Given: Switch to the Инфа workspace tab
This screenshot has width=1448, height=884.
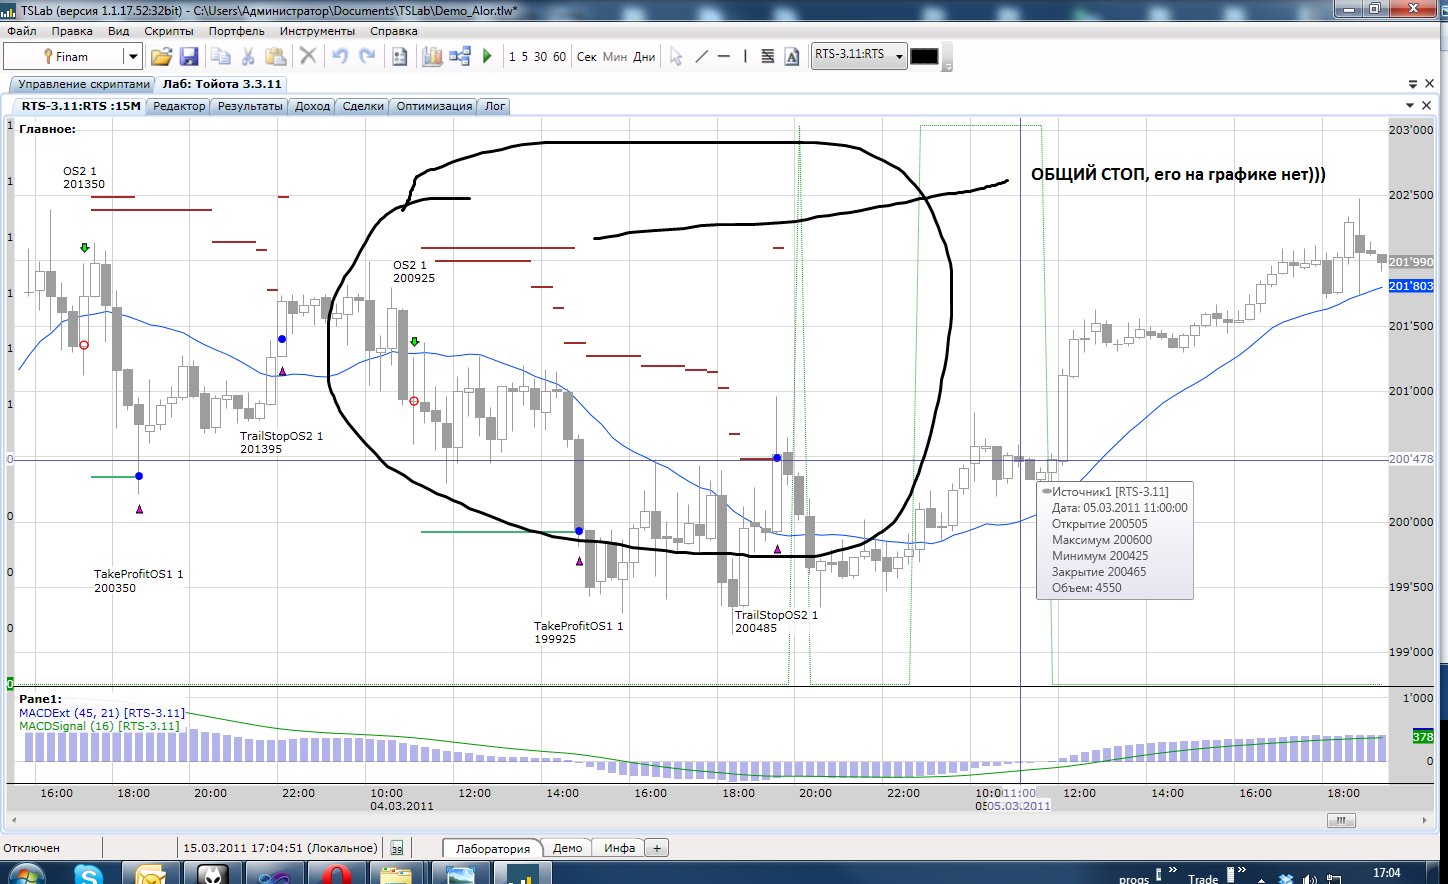Looking at the screenshot, I should (620, 848).
